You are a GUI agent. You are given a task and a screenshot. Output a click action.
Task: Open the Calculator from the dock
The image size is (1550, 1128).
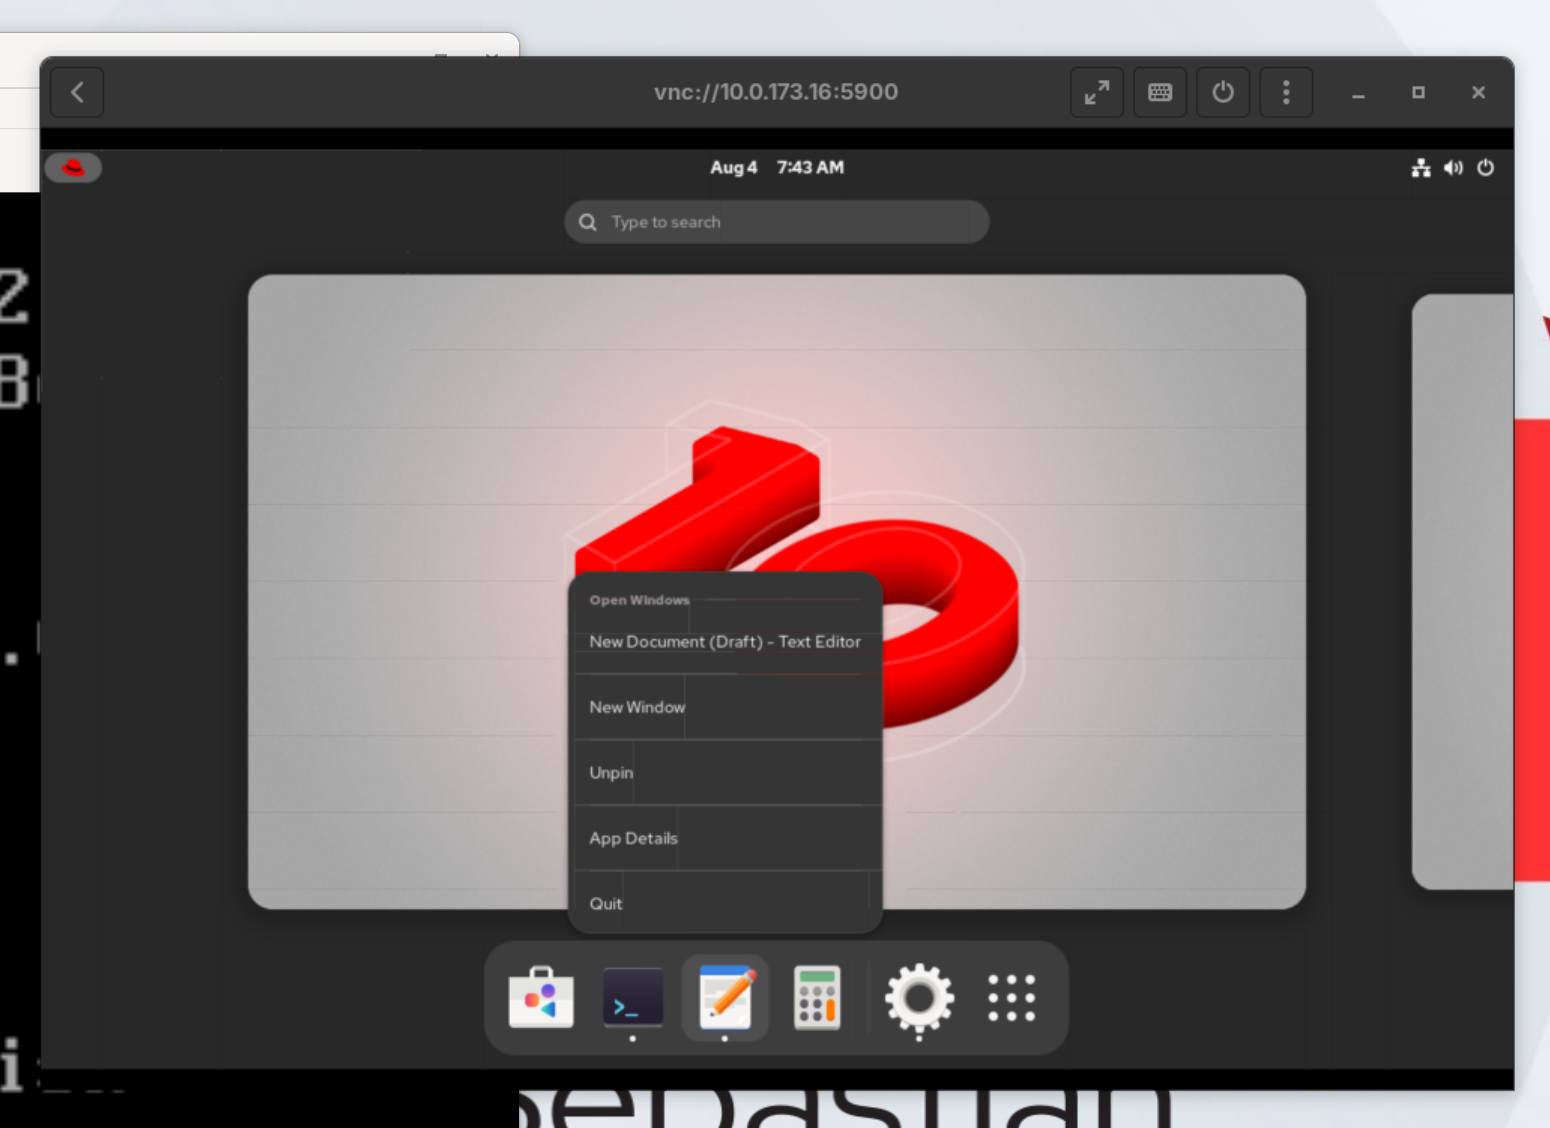click(817, 998)
